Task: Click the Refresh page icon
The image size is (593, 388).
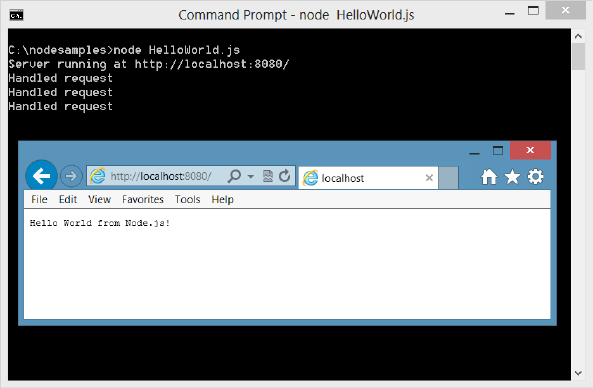Action: [284, 176]
